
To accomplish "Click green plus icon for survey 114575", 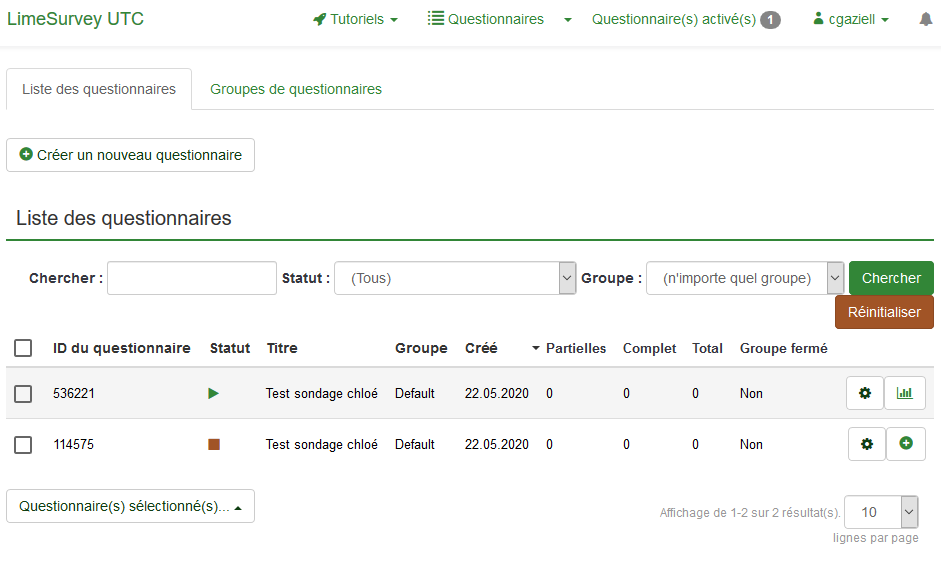I will tap(906, 444).
